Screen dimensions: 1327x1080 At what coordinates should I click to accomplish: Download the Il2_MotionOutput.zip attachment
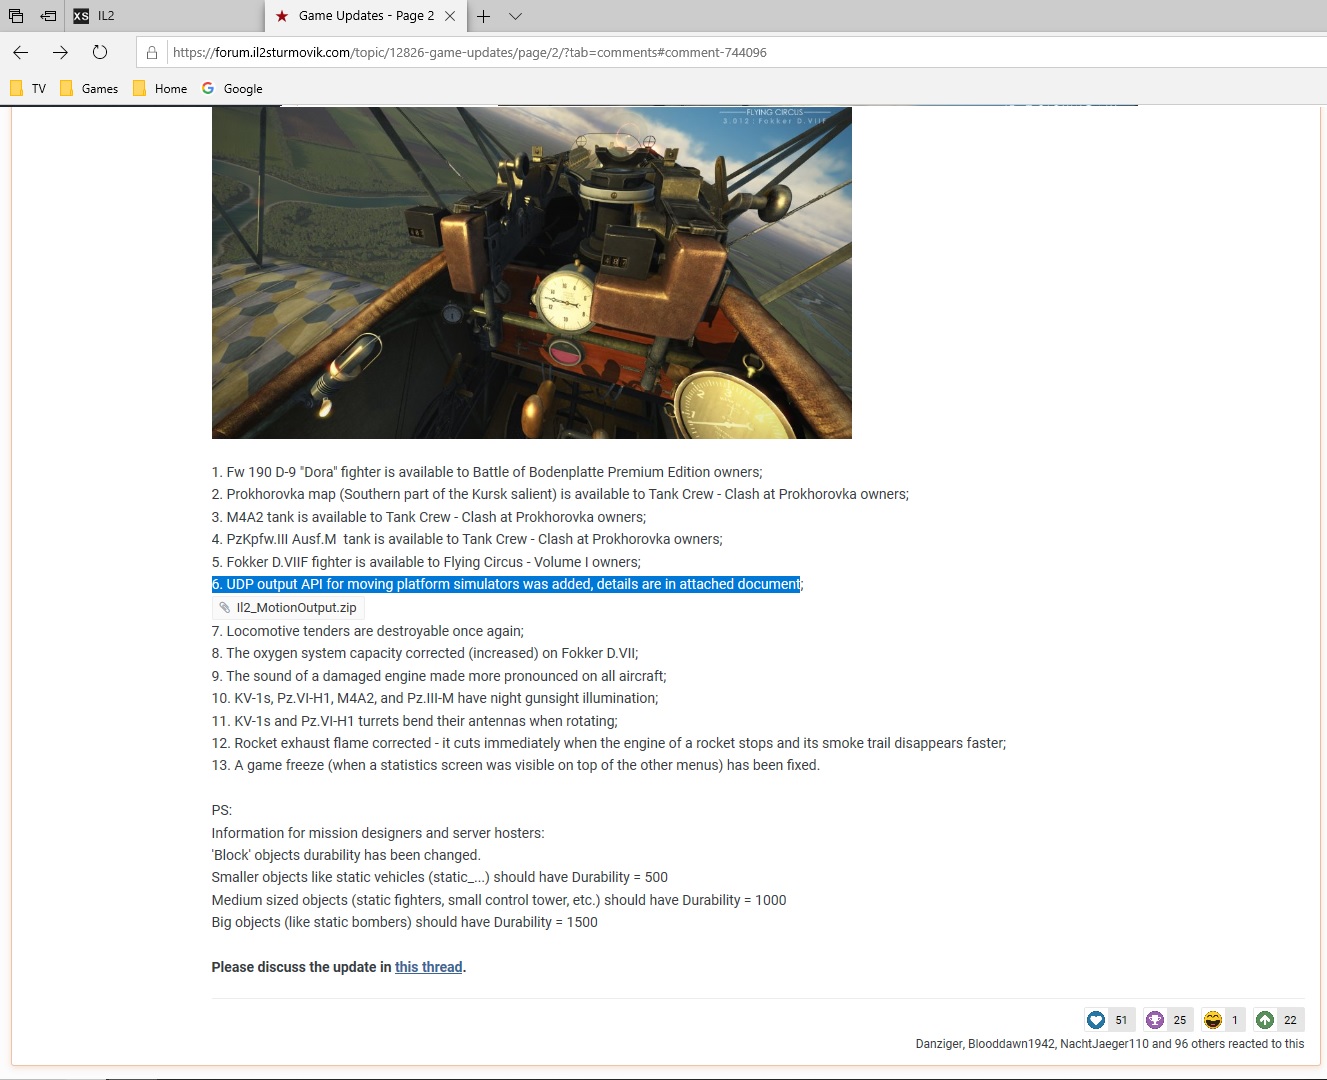pos(296,608)
